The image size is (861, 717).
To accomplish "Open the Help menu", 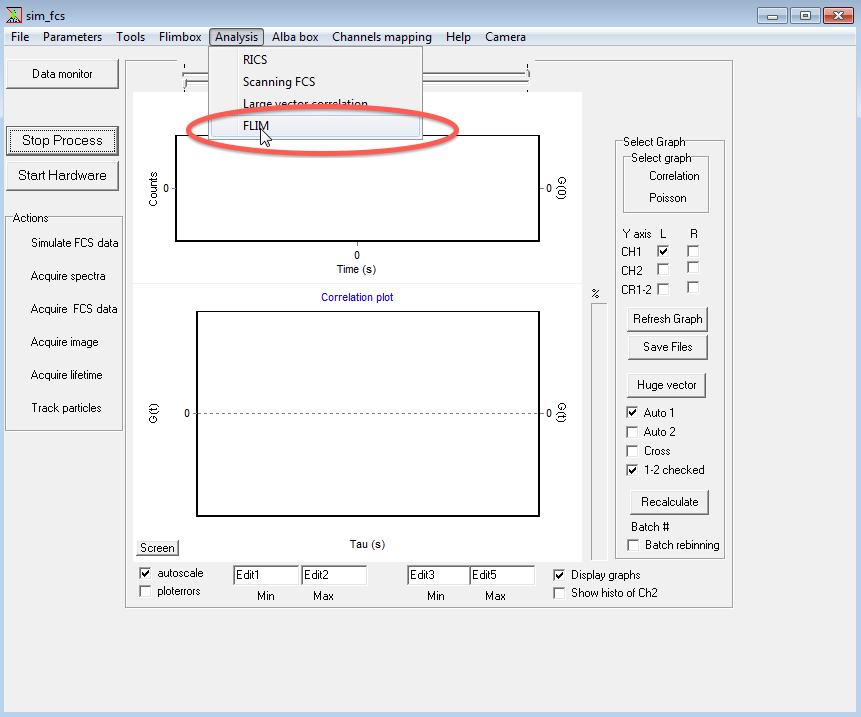I will (458, 37).
